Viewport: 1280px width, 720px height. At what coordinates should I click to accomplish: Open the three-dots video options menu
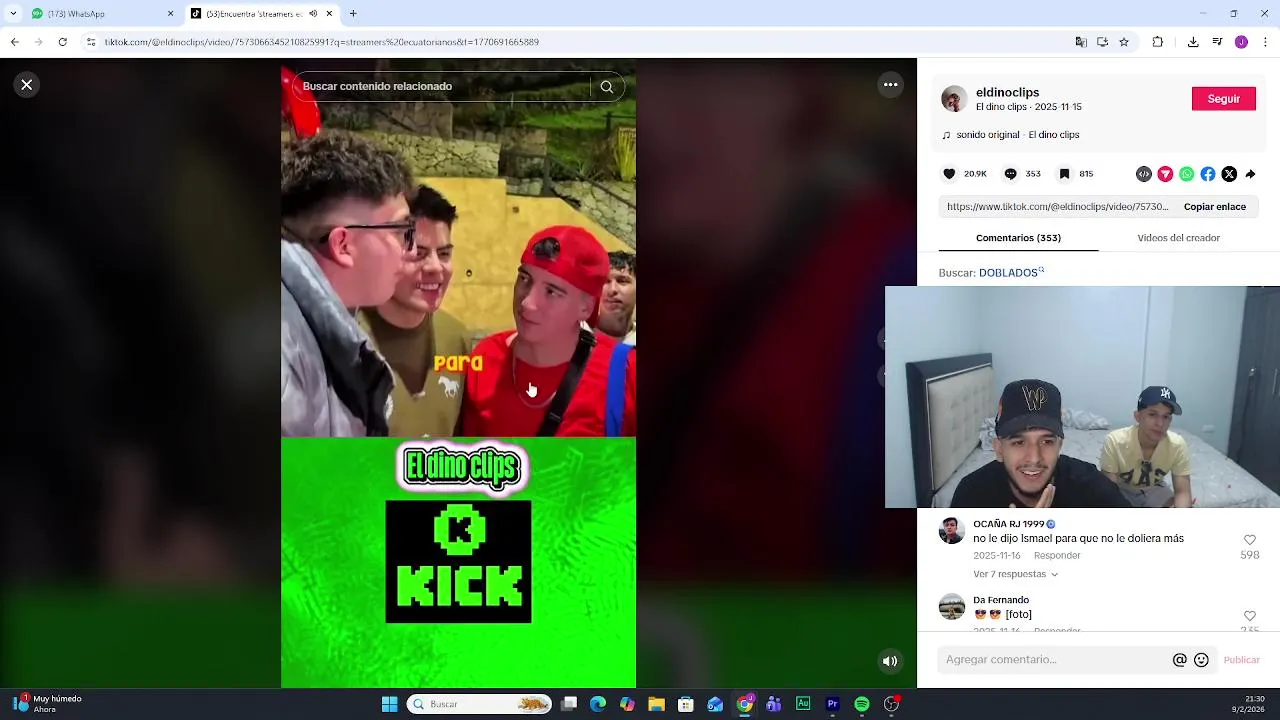tap(890, 85)
